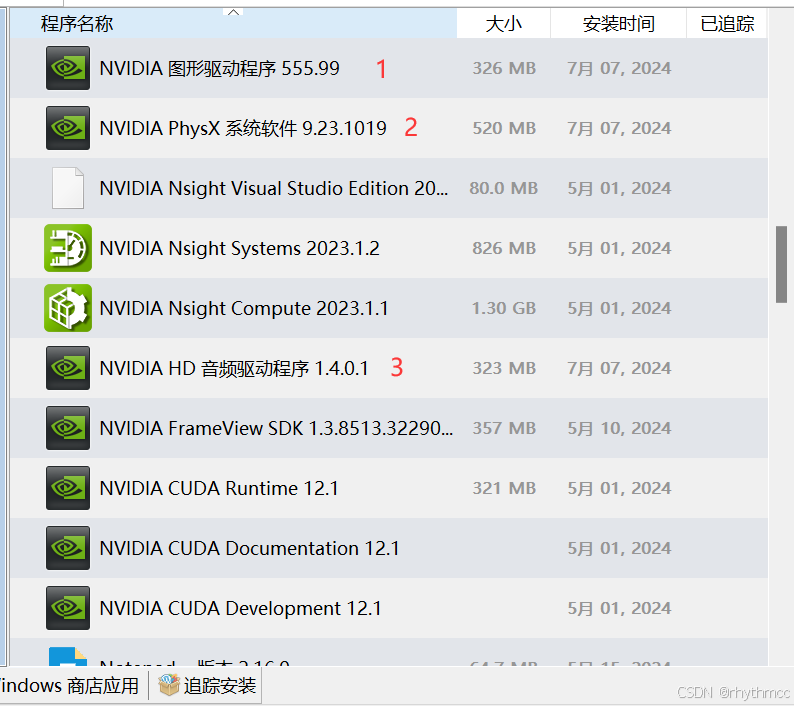
Task: Click the 357 MB size value
Action: (x=504, y=428)
